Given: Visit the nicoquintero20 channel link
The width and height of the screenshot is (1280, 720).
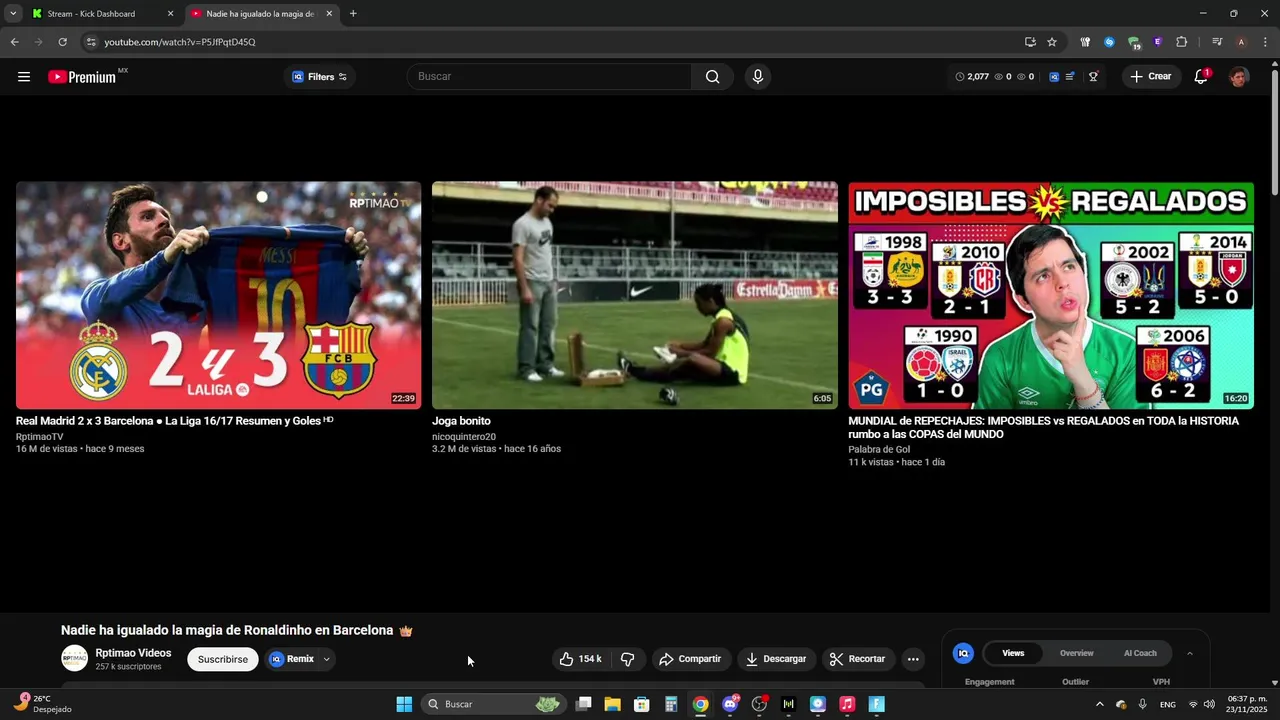Looking at the screenshot, I should pyautogui.click(x=464, y=437).
